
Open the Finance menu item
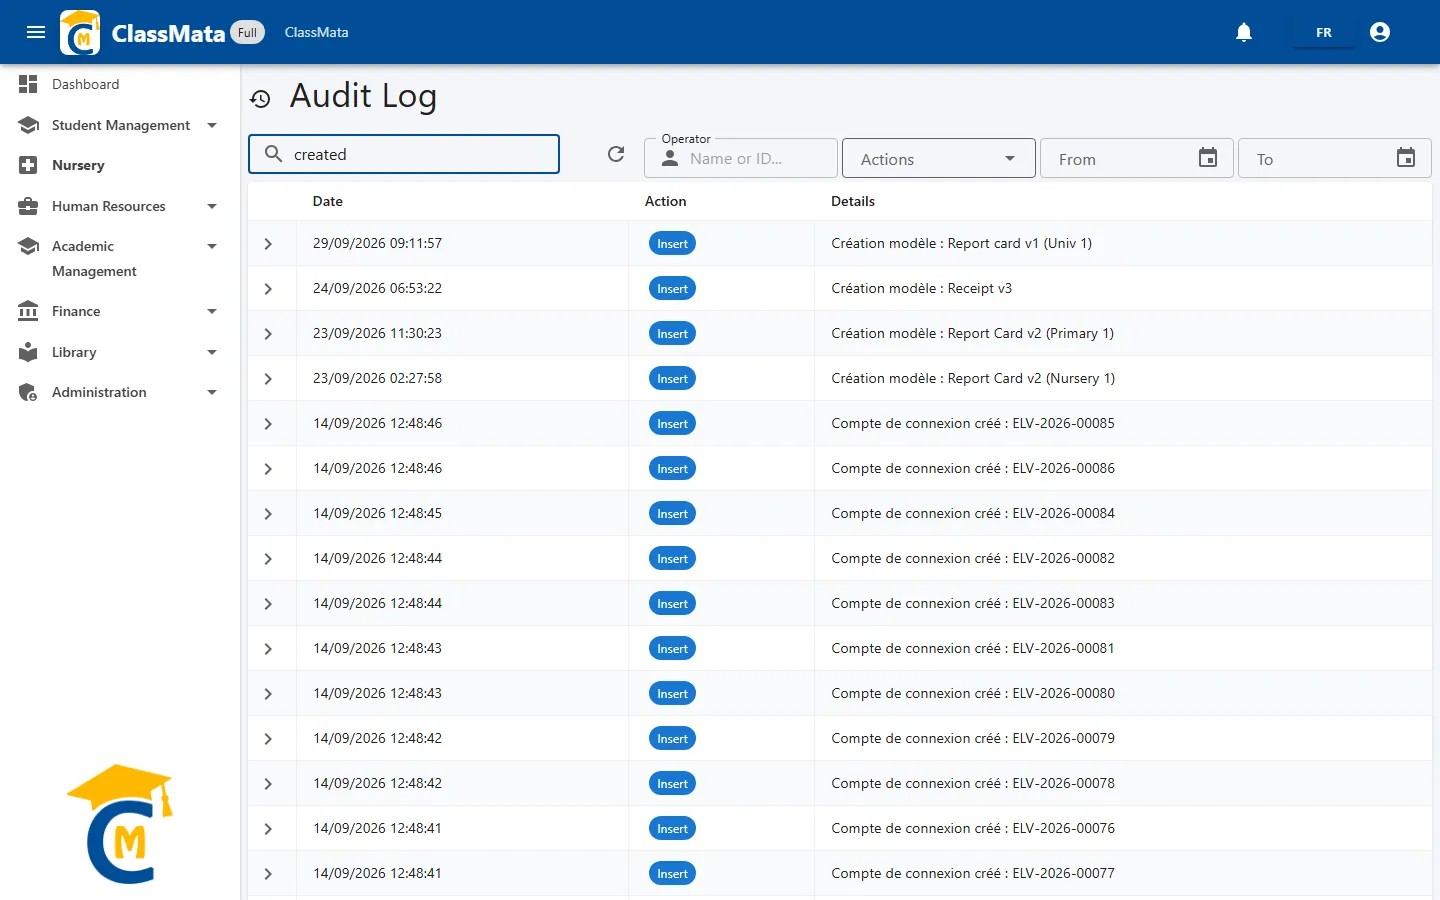pyautogui.click(x=120, y=311)
